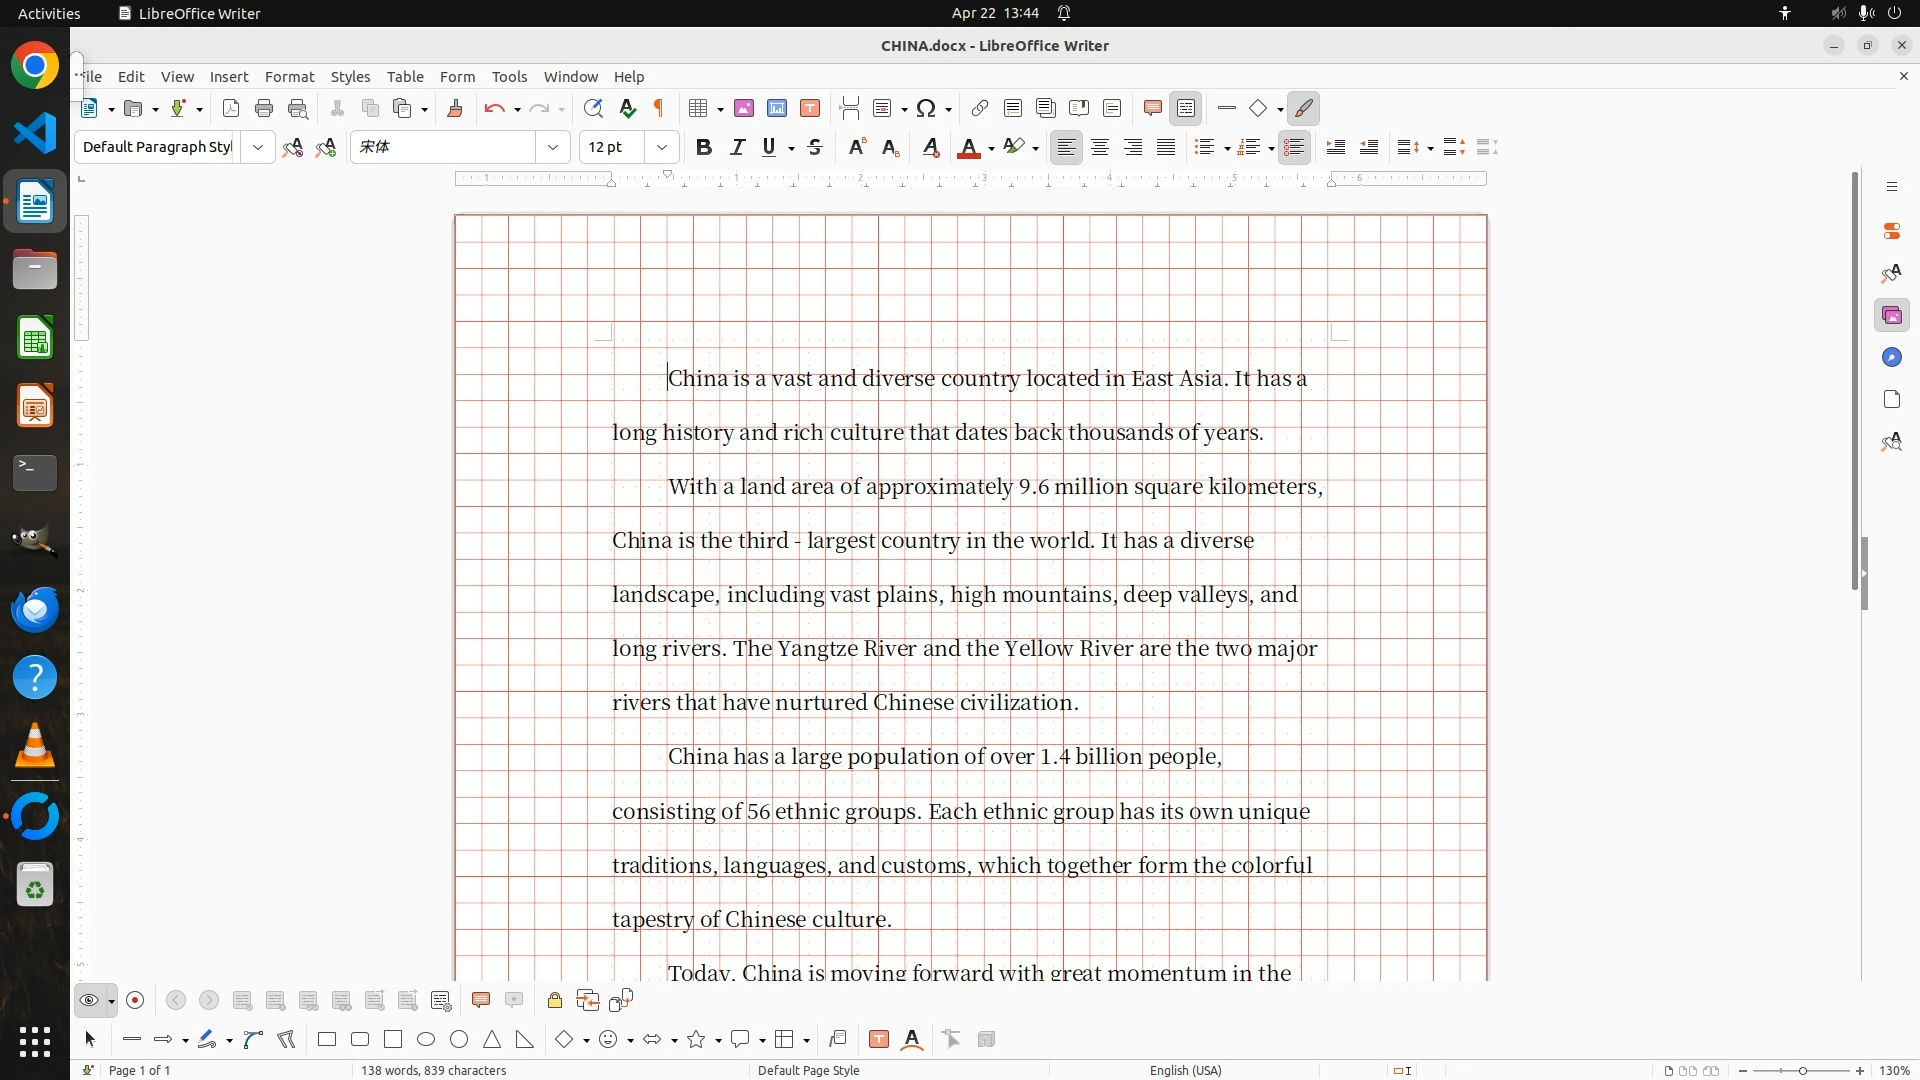Viewport: 1920px width, 1080px height.
Task: Toggle Italic formatting
Action: pos(737,148)
